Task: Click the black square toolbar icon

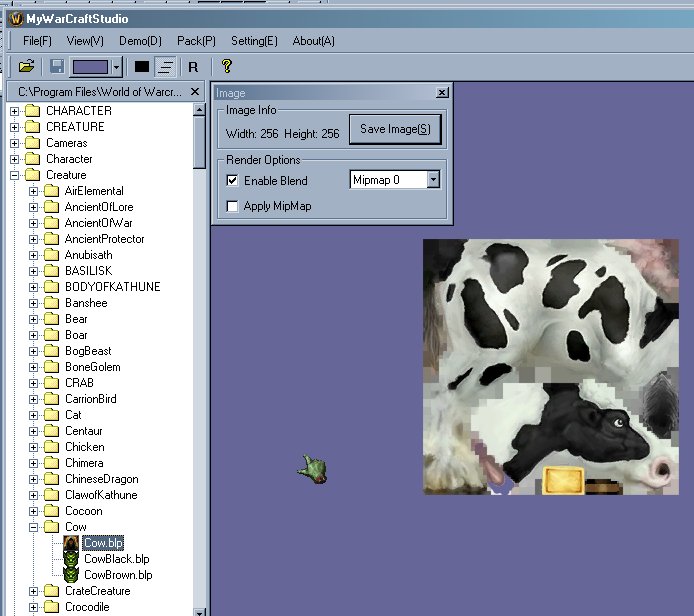Action: (142, 67)
